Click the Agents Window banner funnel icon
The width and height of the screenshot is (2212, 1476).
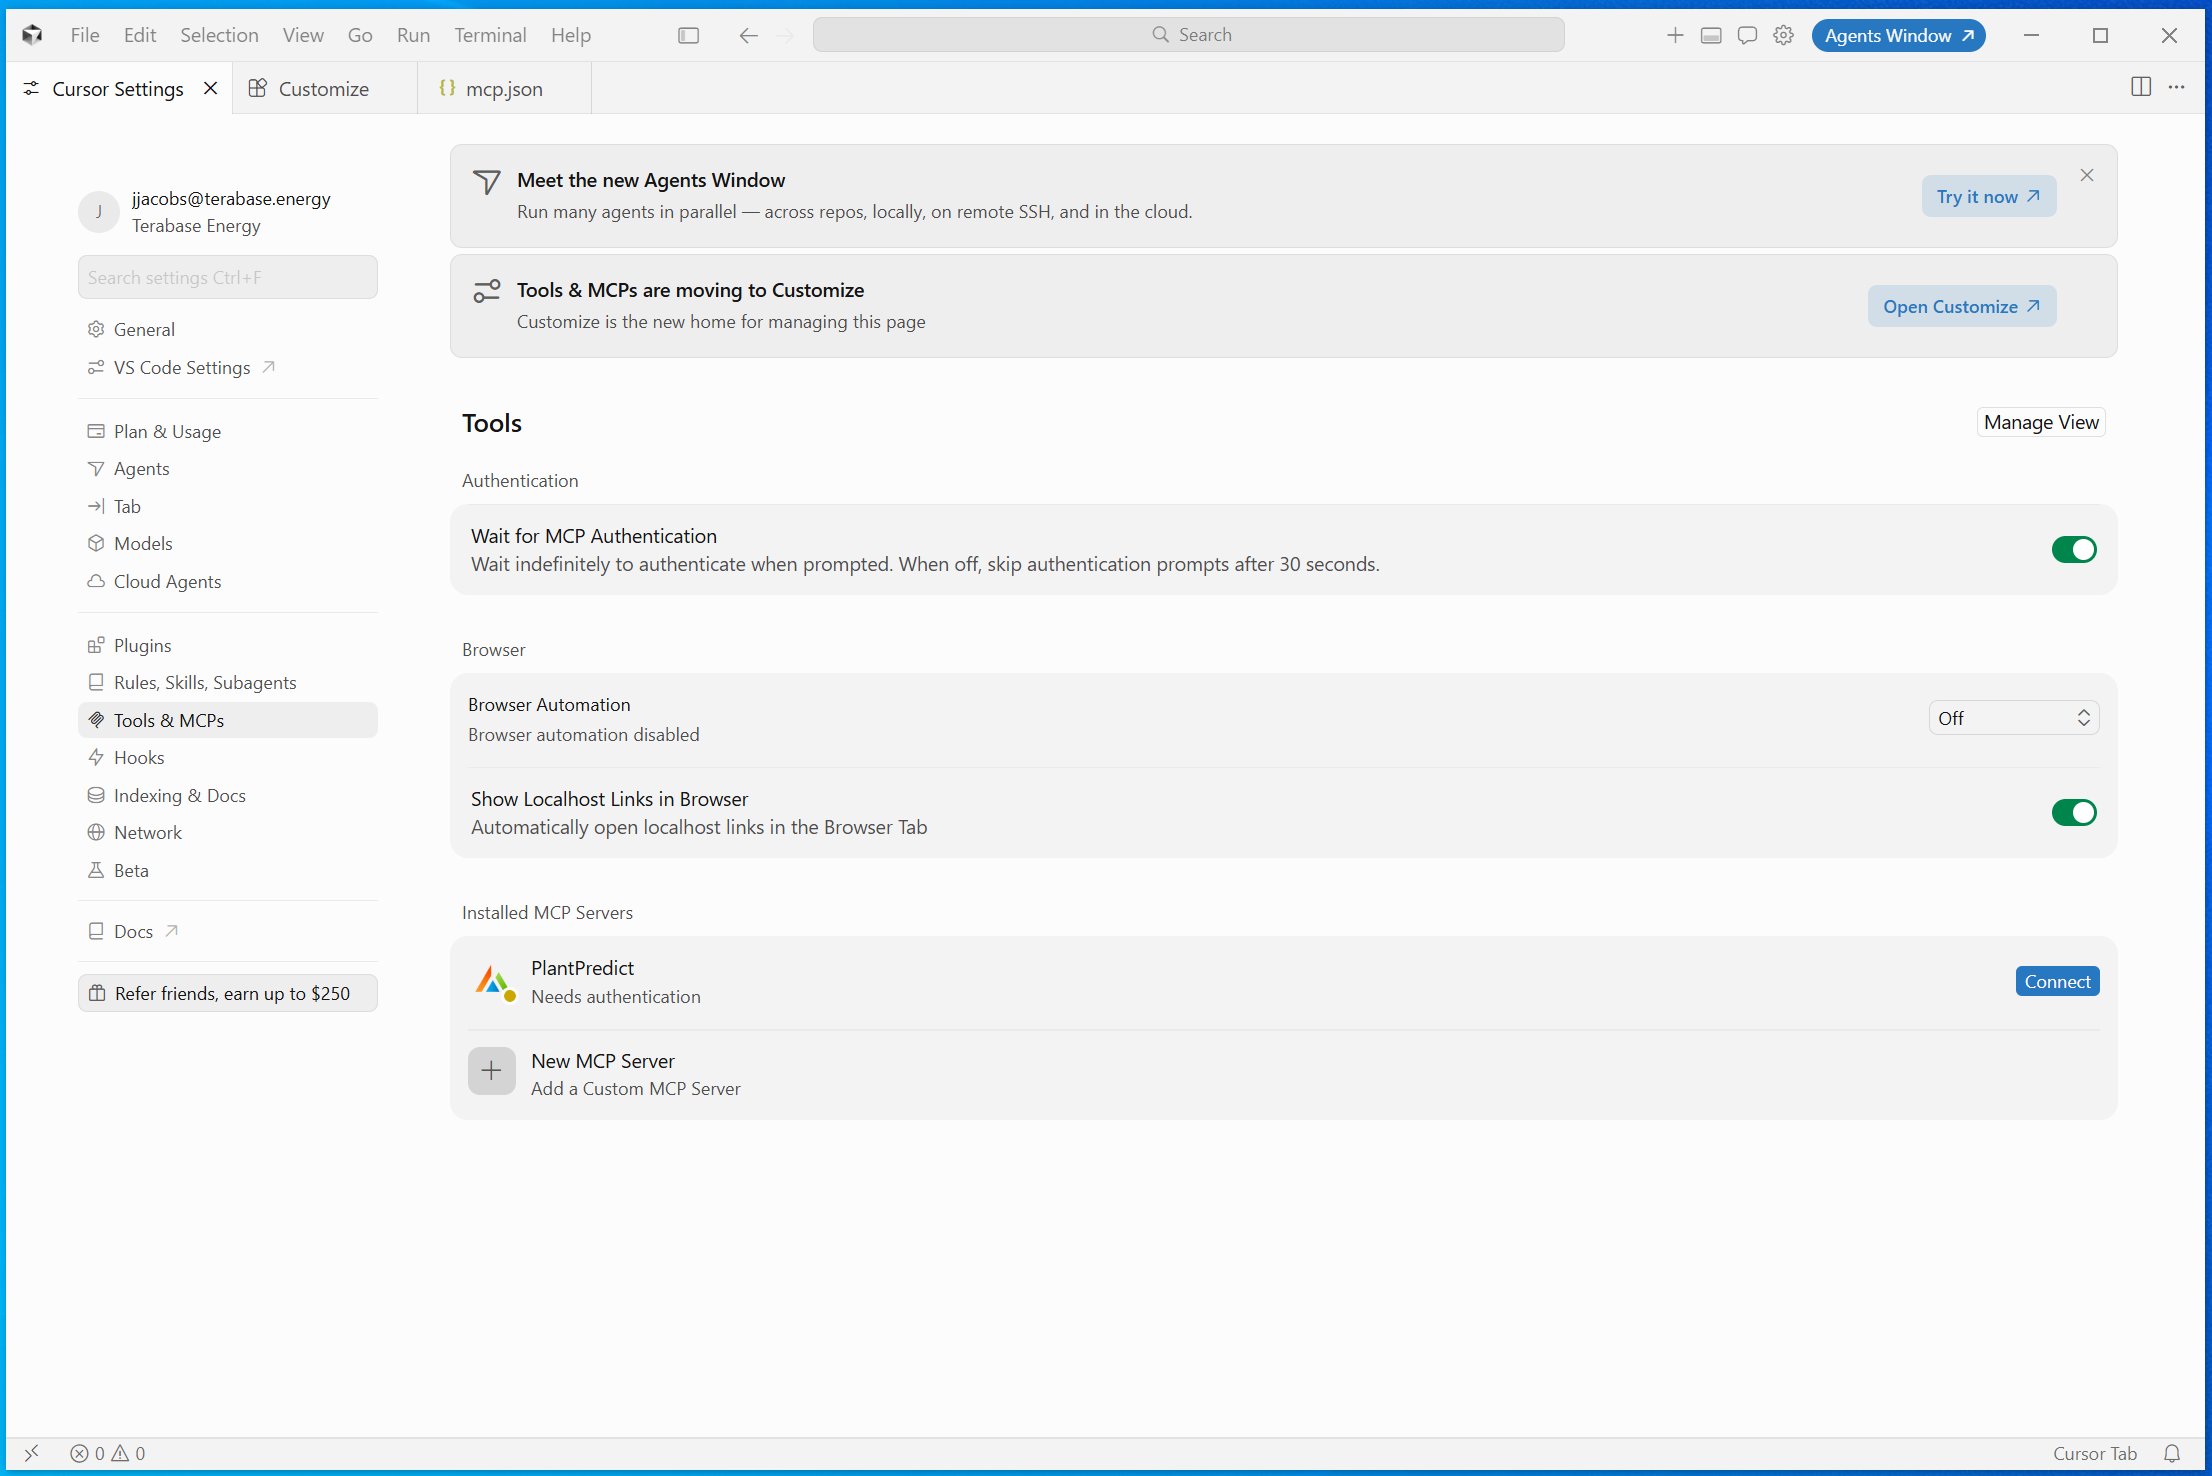486,182
